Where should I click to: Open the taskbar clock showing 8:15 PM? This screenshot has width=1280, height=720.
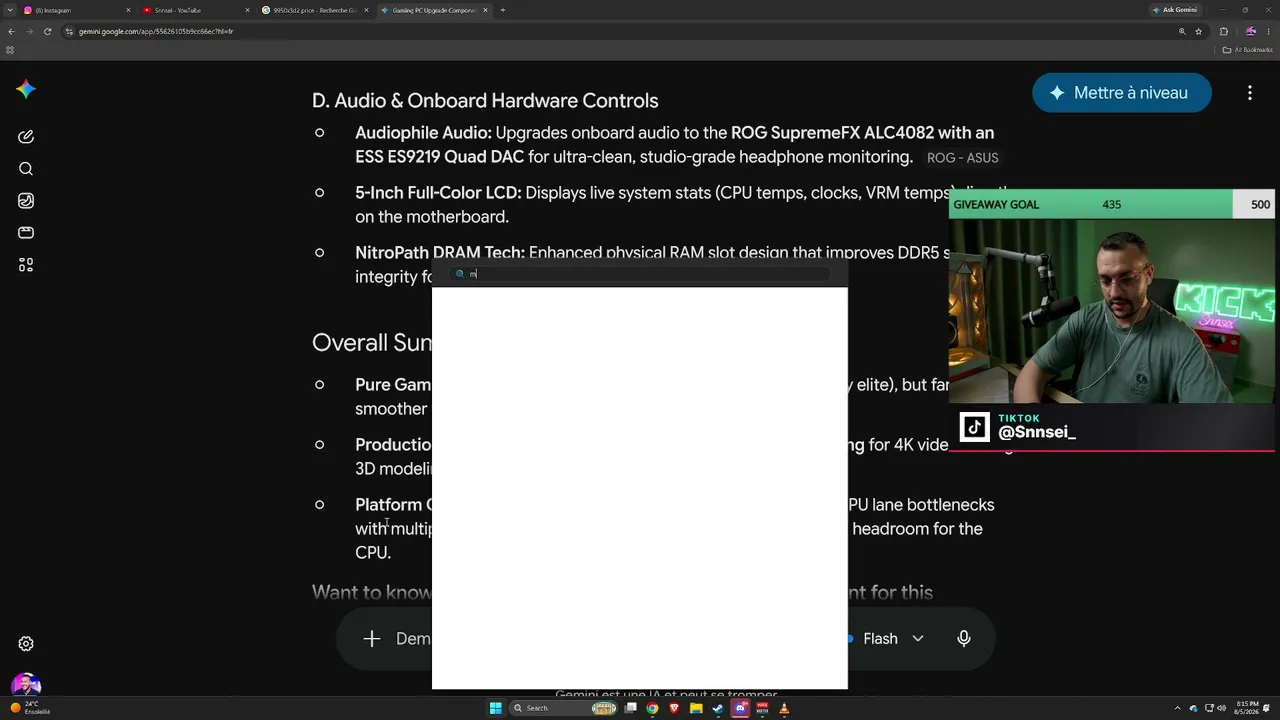[1246, 708]
